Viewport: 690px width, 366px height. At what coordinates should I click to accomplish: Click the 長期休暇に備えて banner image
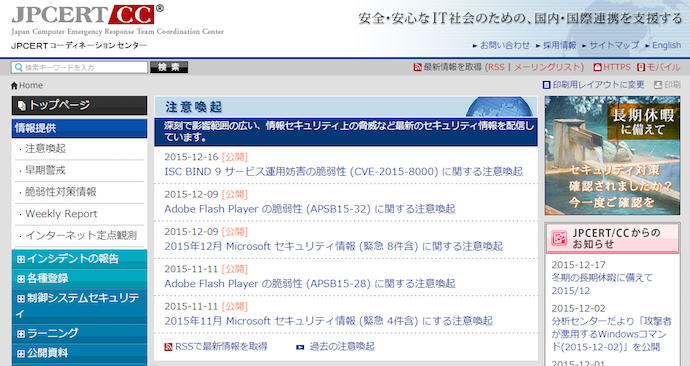click(612, 156)
